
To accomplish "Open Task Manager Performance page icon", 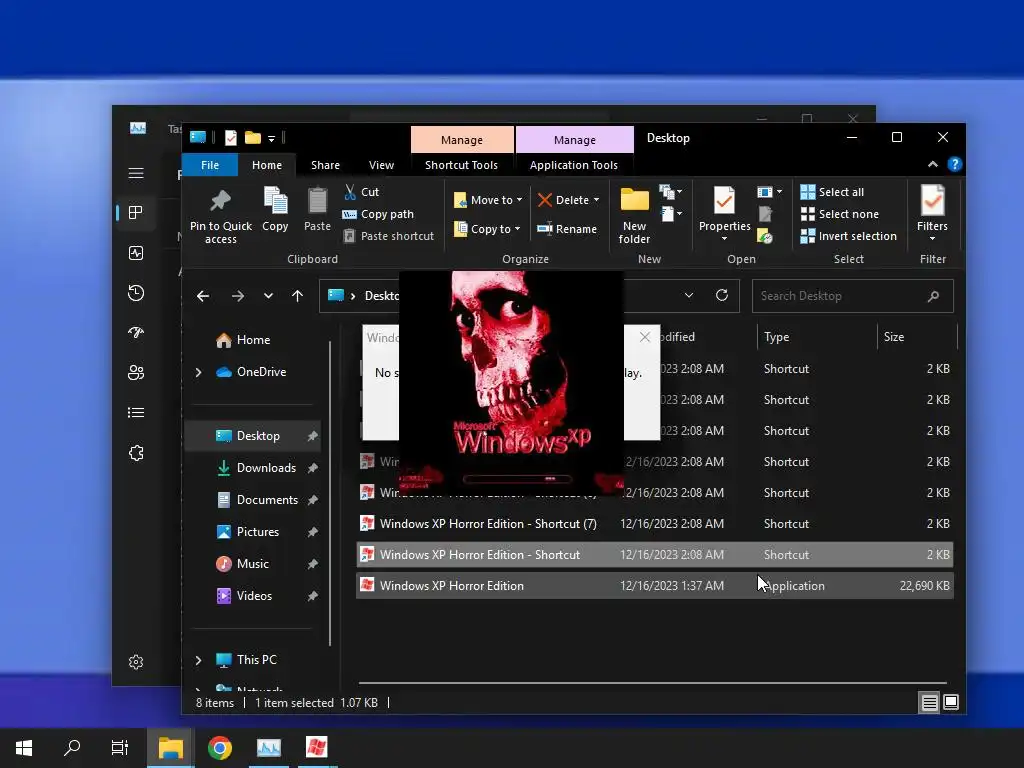I will (136, 253).
